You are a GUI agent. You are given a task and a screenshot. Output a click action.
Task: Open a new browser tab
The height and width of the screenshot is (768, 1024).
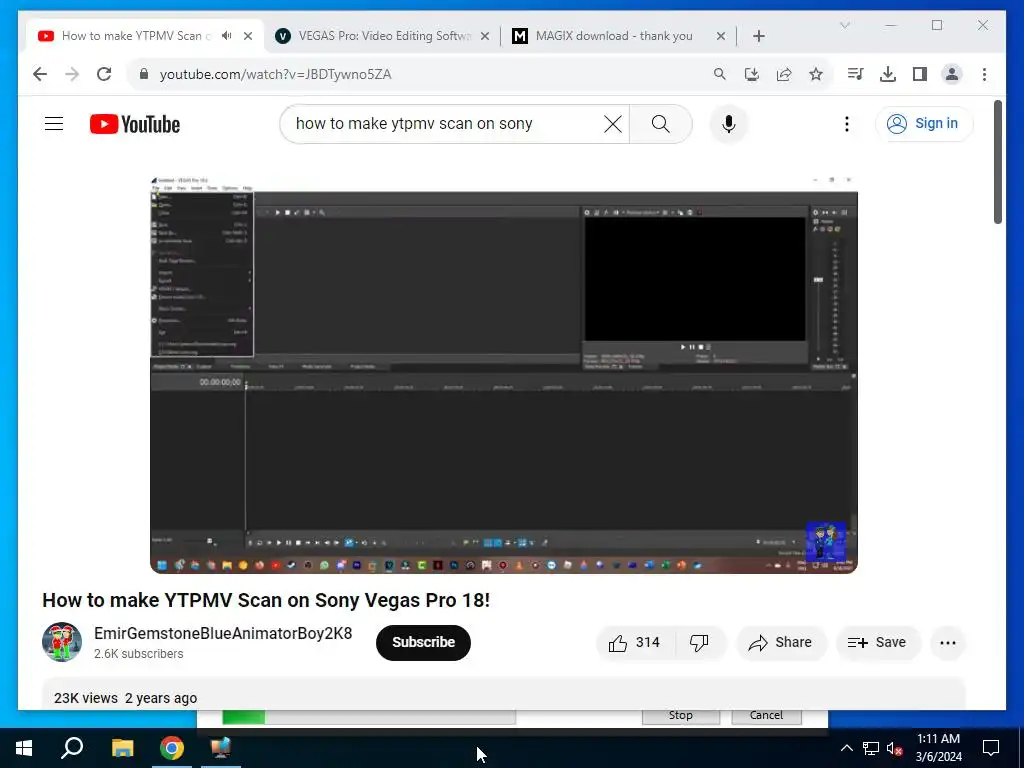coord(759,36)
